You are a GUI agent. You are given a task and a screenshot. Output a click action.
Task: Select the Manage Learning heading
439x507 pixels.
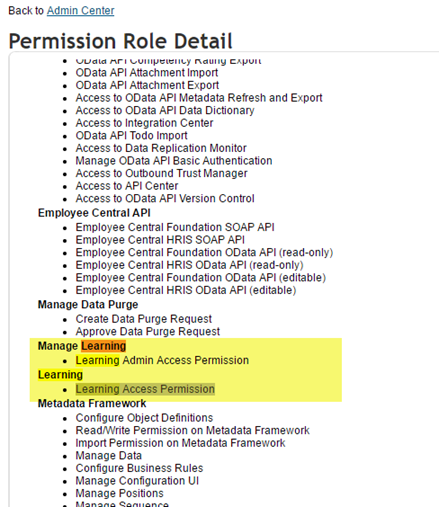(x=82, y=346)
